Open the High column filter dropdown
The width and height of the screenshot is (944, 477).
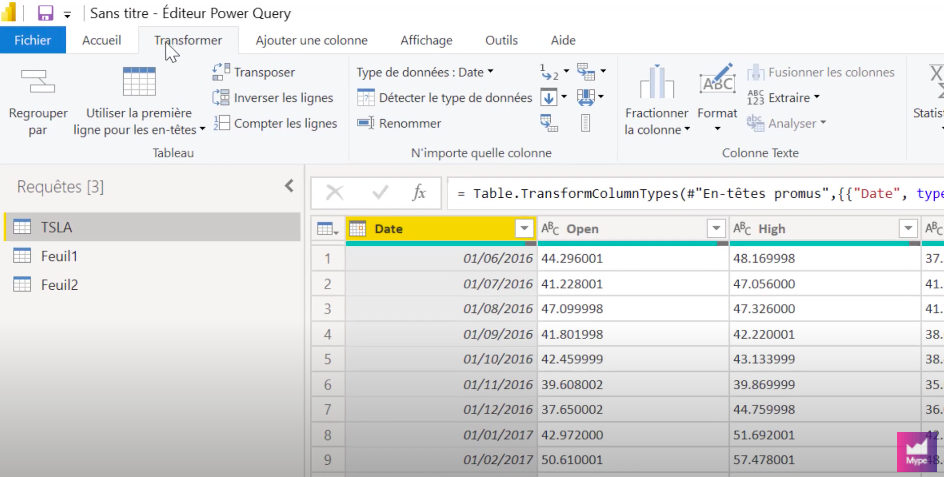tap(908, 229)
